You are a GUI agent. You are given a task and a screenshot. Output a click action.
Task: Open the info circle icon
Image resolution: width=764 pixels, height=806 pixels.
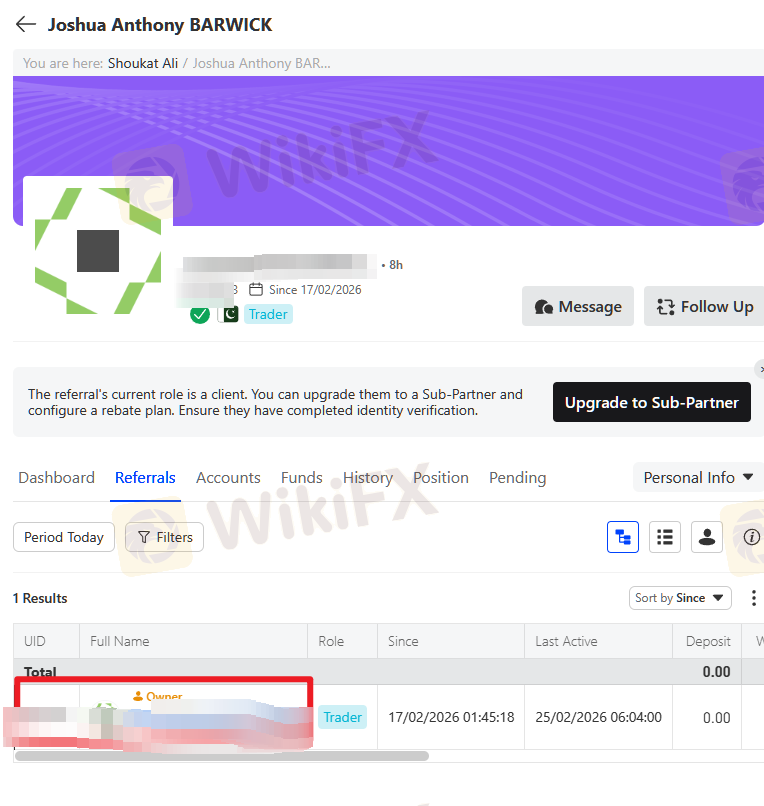752,537
